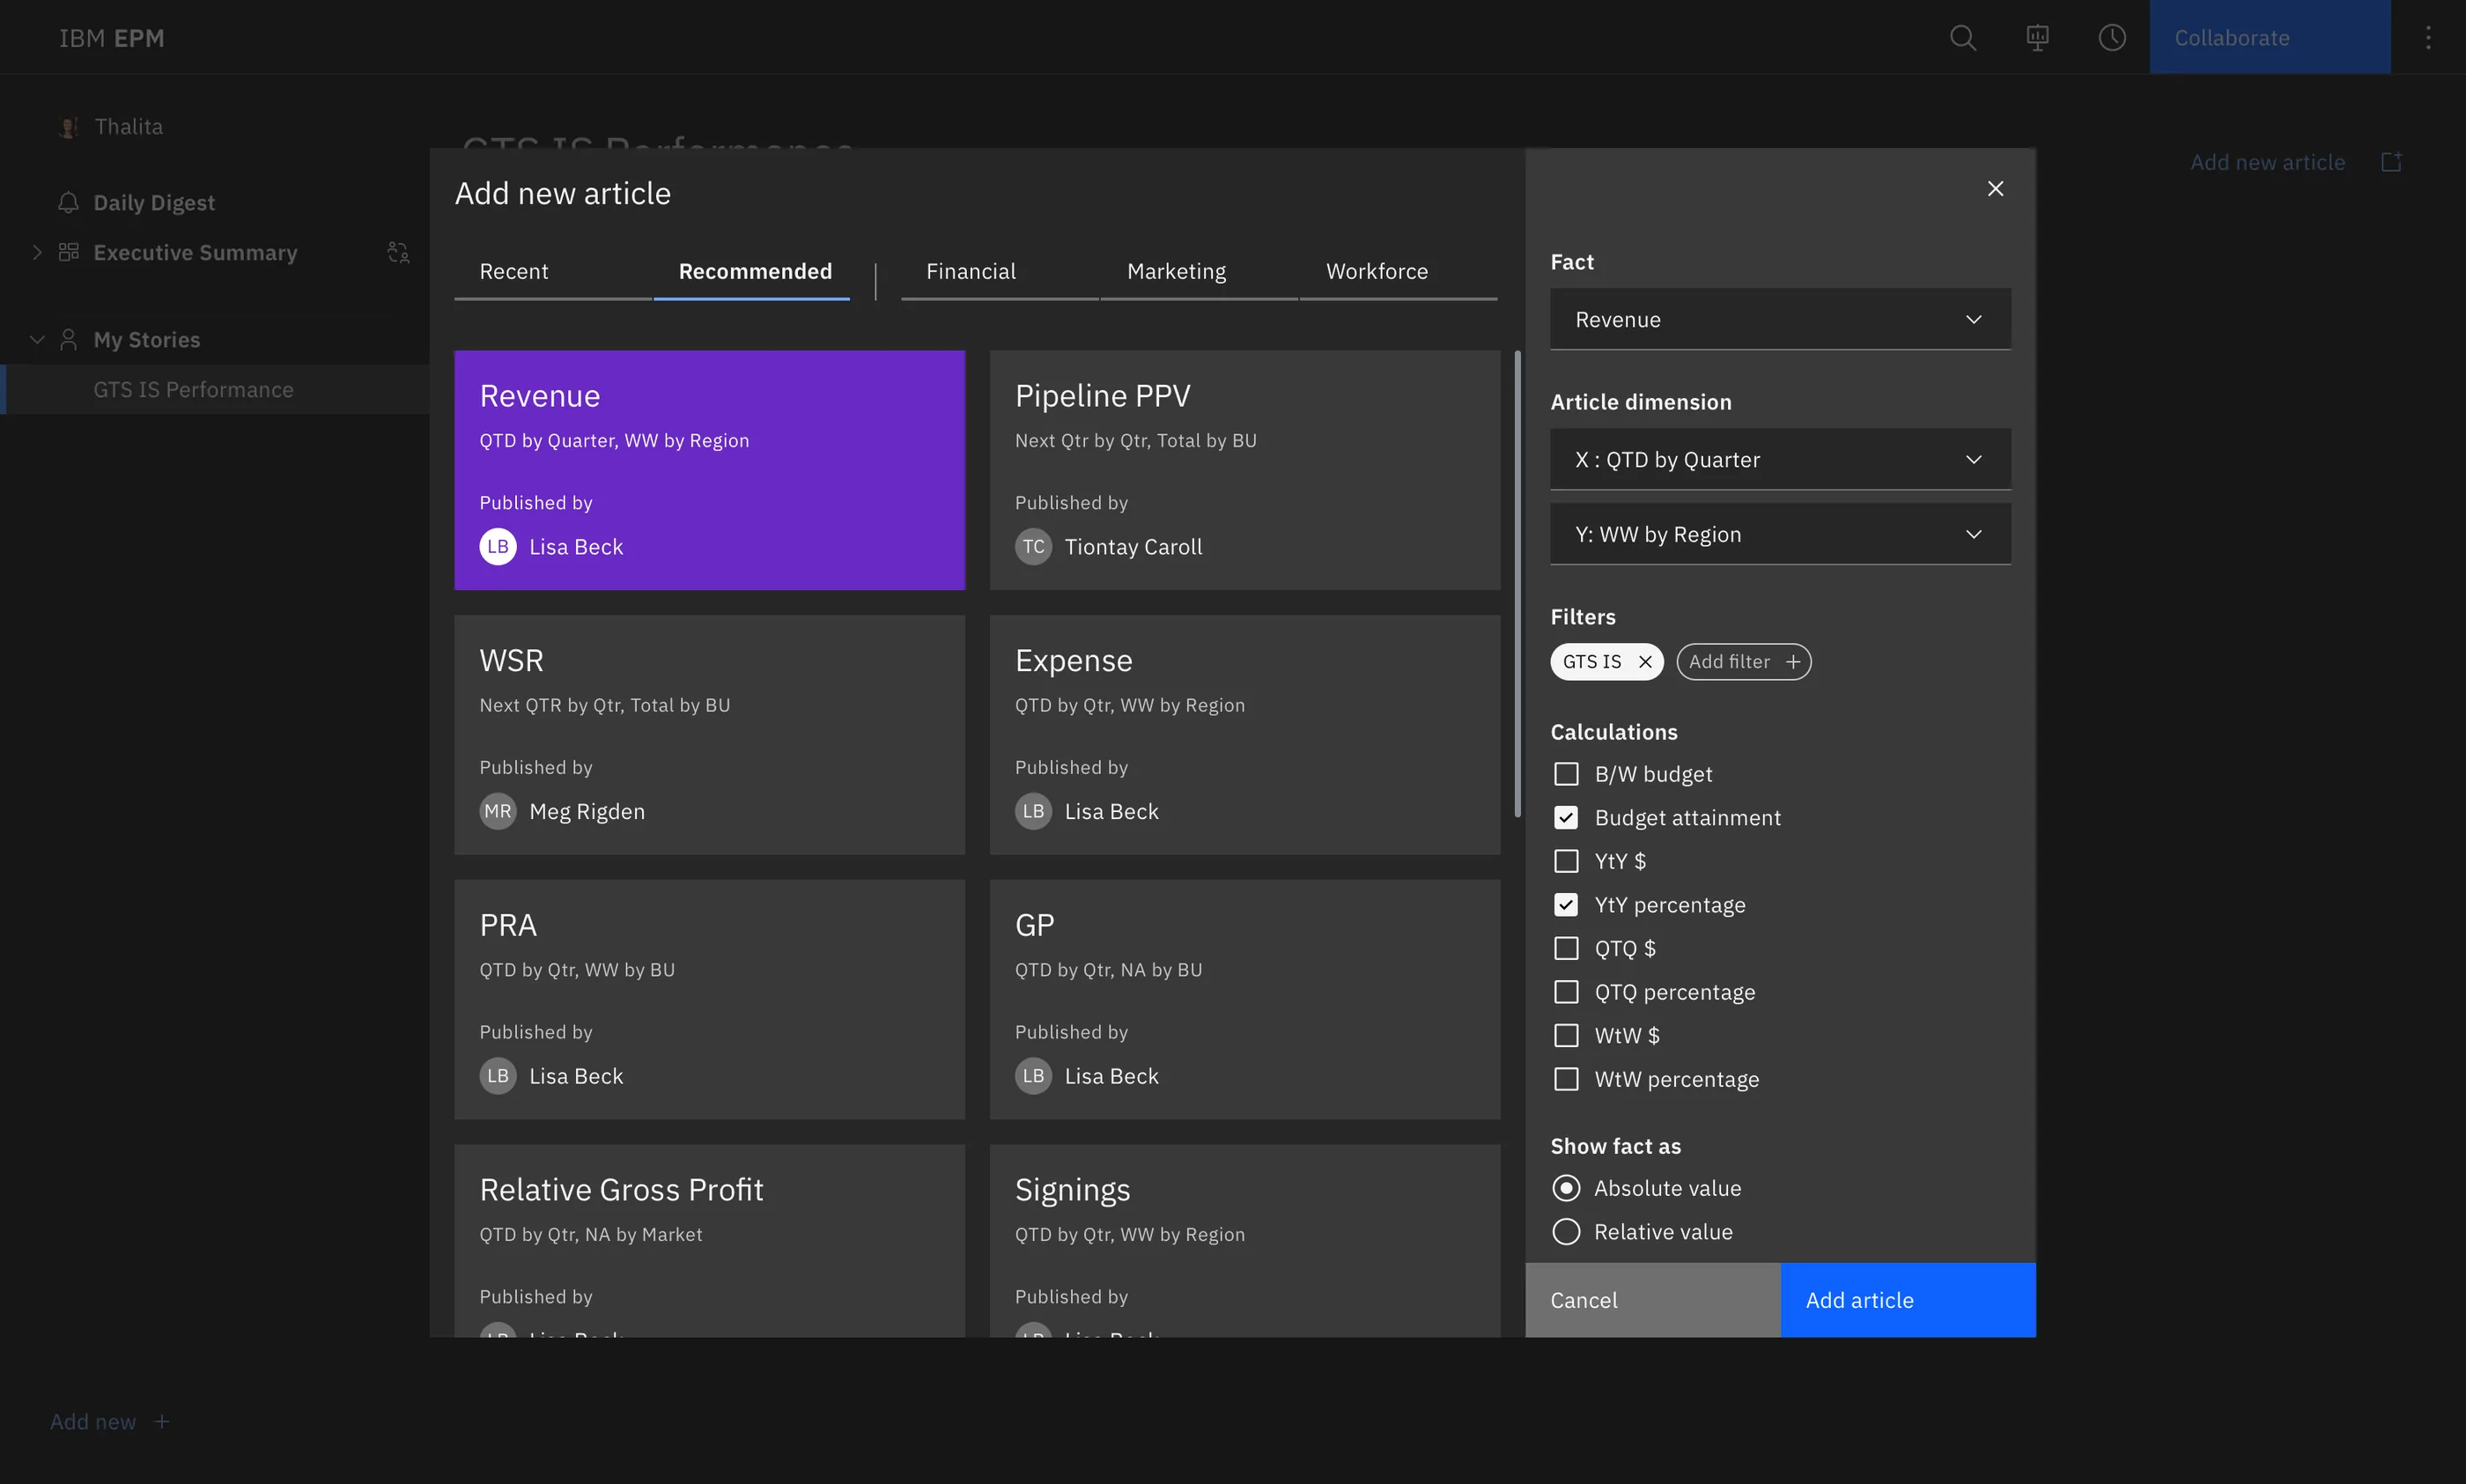Viewport: 2466px width, 1484px height.
Task: Switch to the Recommended tab
Action: (752, 272)
